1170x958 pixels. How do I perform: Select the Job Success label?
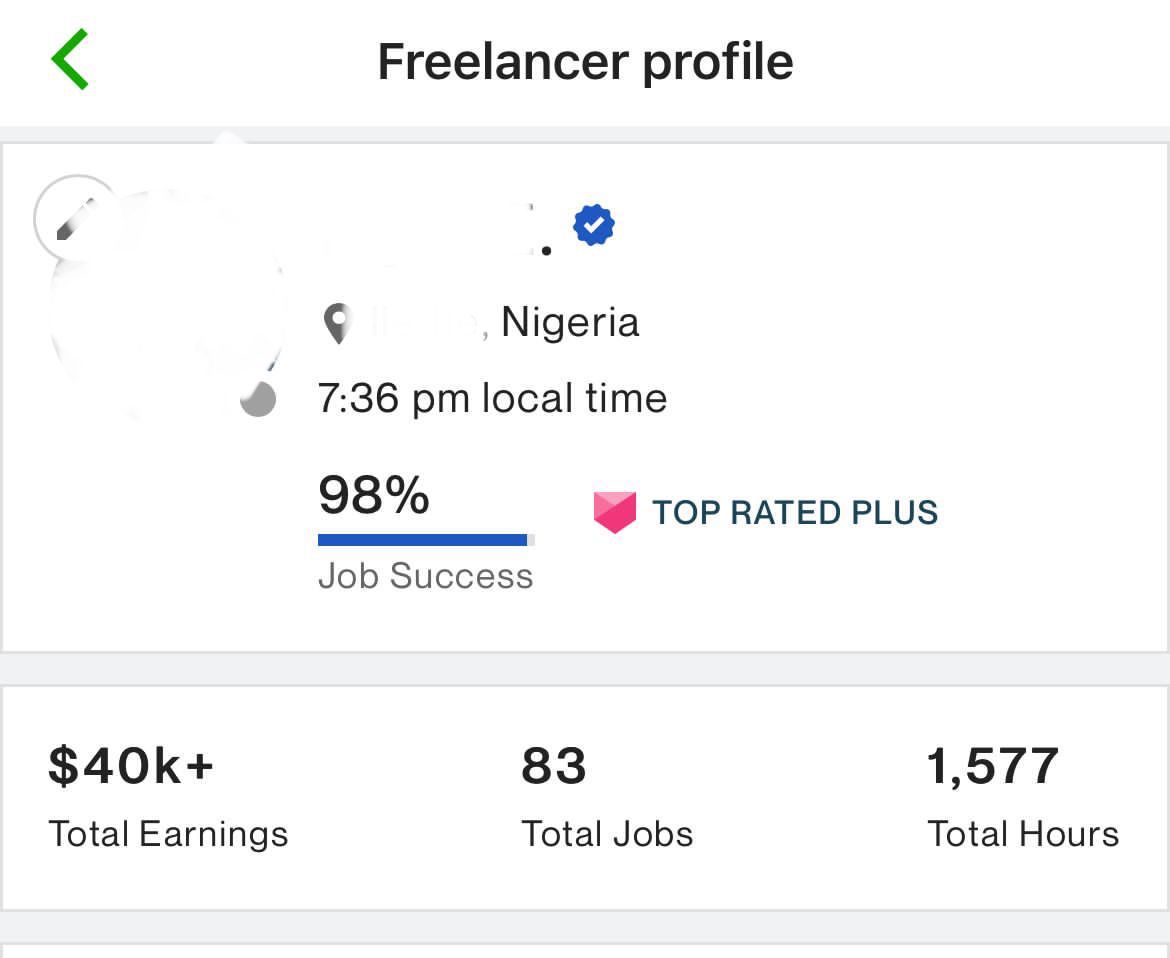[x=425, y=576]
